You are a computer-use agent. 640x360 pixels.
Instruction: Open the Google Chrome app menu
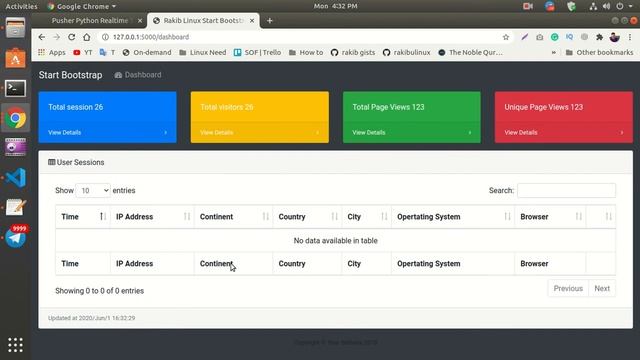click(x=82, y=6)
